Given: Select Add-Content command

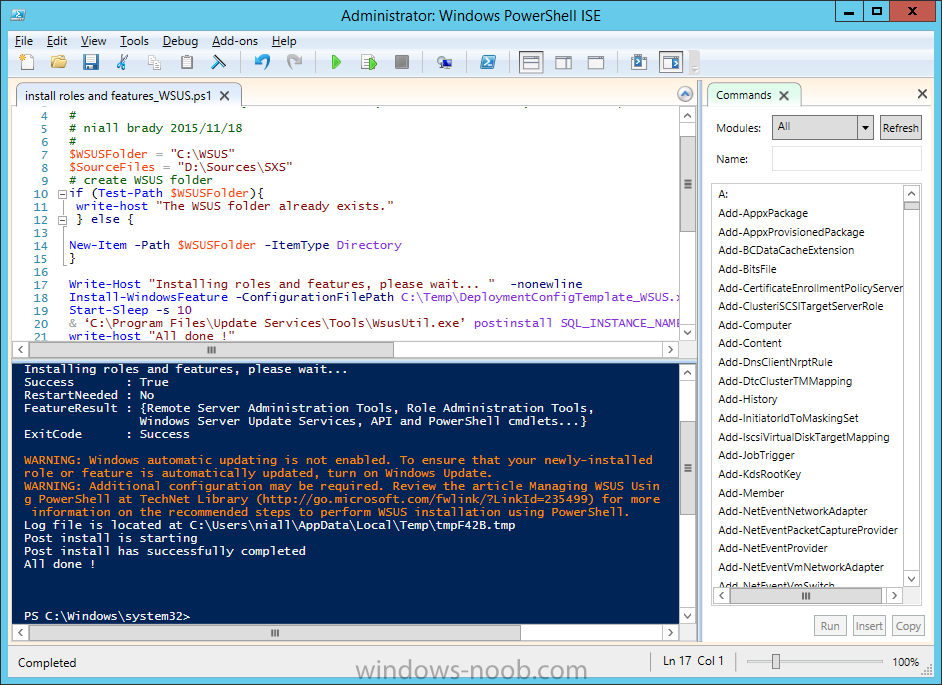Looking at the screenshot, I should 750,343.
